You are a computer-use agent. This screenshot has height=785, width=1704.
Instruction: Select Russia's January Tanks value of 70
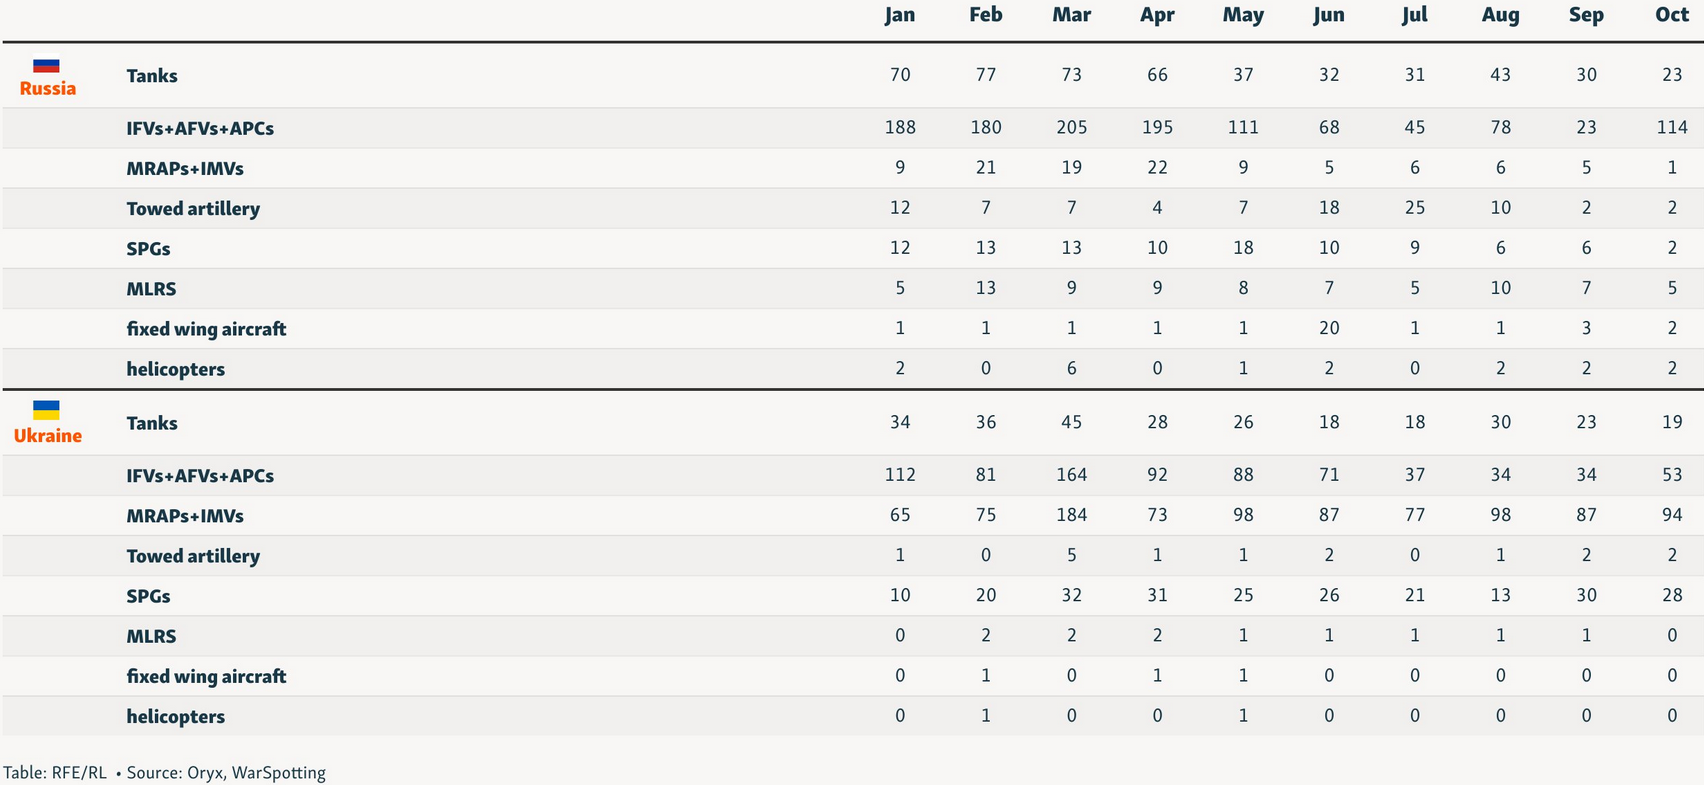coord(900,75)
